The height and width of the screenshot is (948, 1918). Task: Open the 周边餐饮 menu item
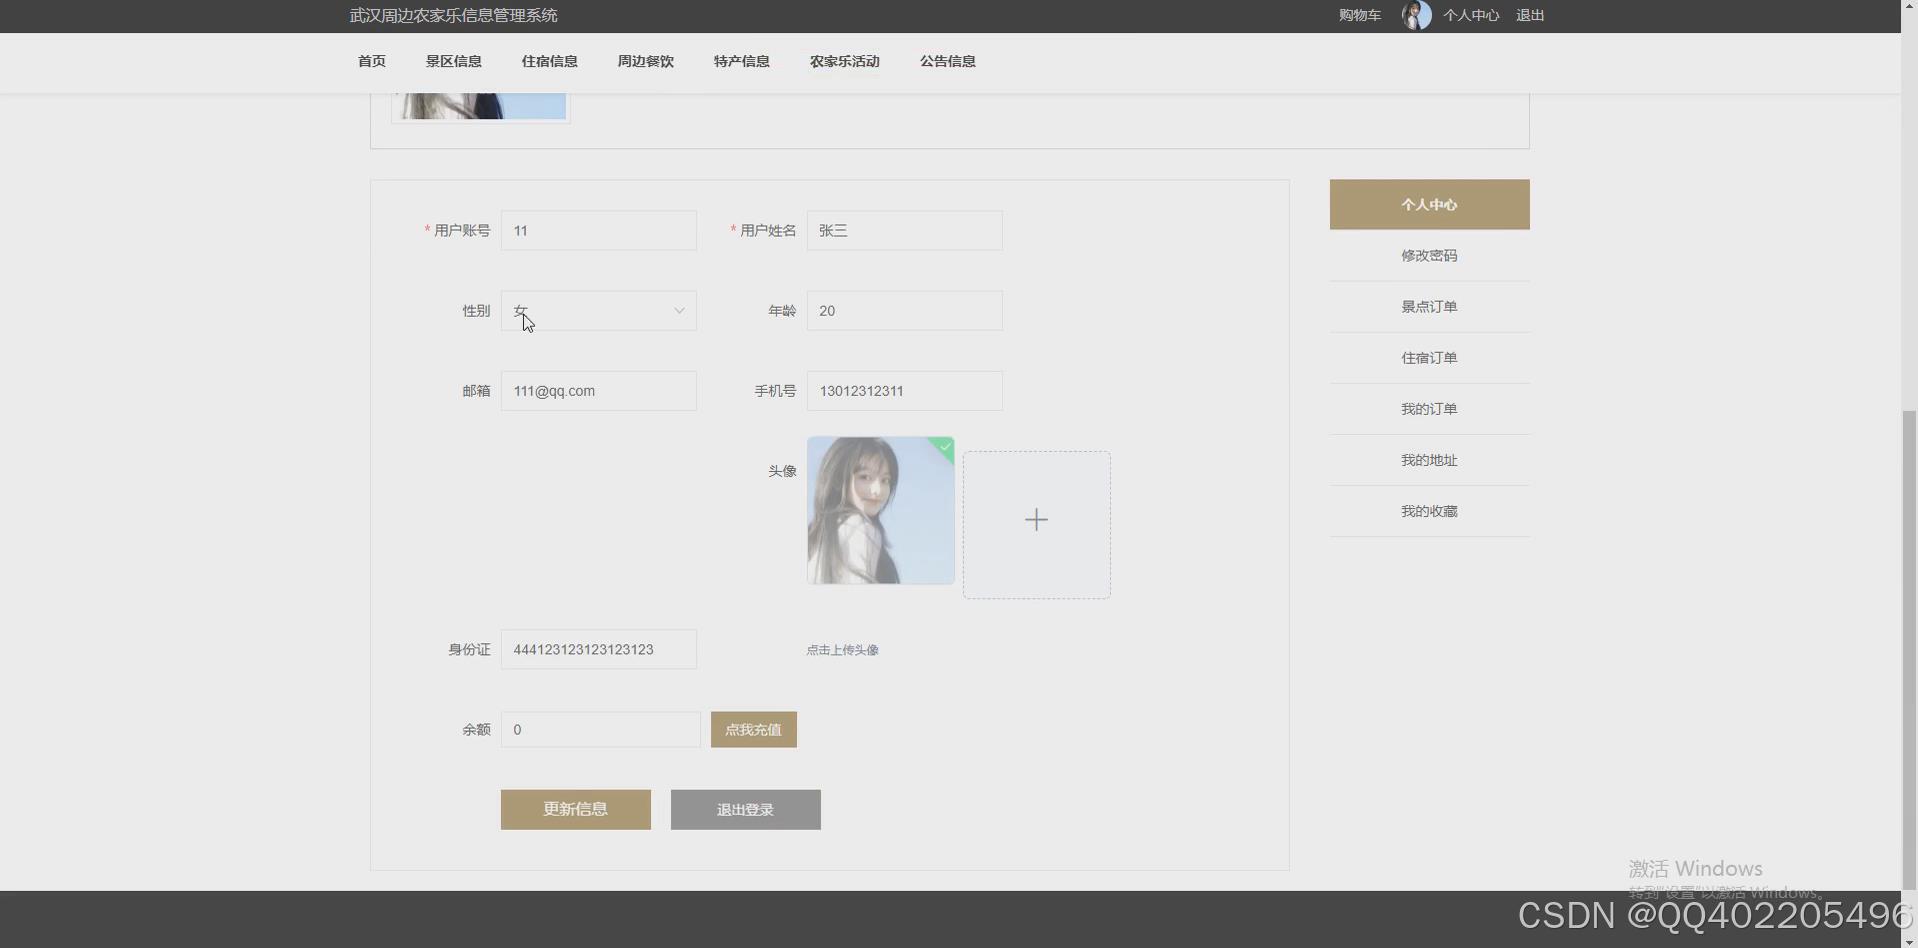point(645,61)
